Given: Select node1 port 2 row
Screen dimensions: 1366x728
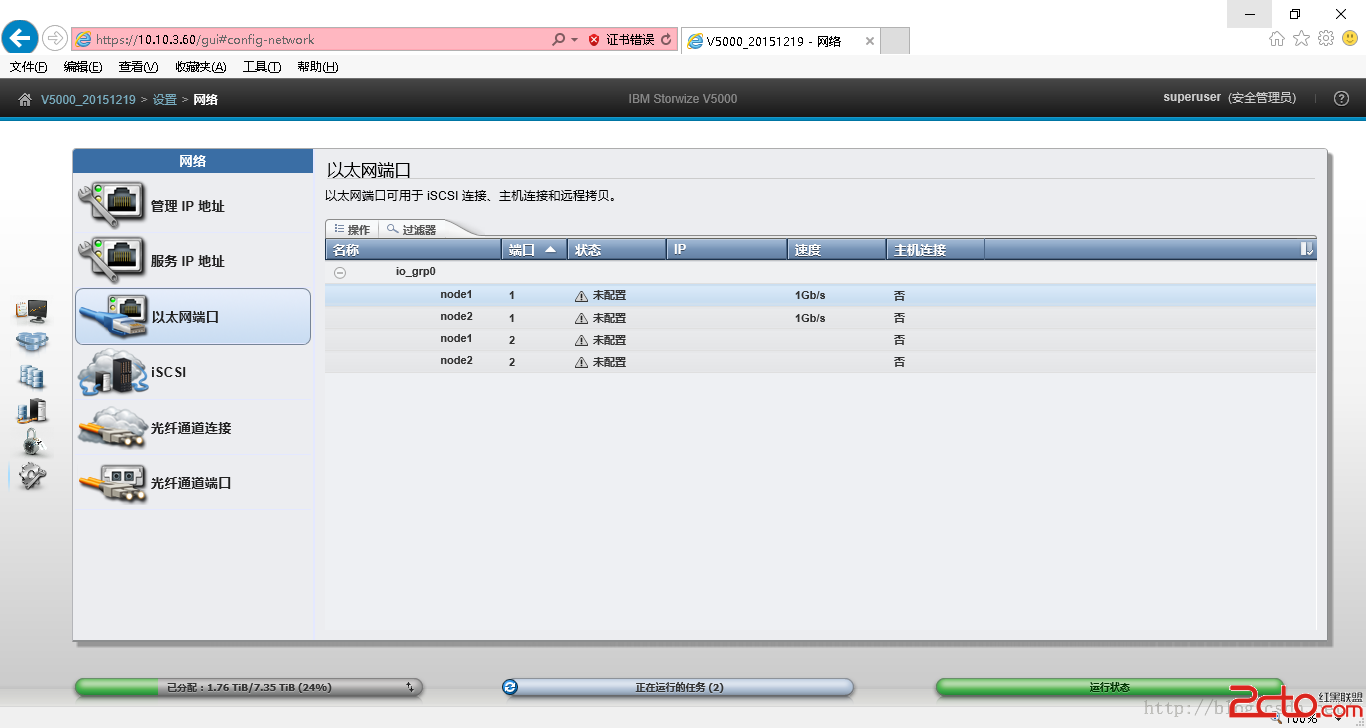Looking at the screenshot, I should tap(820, 340).
